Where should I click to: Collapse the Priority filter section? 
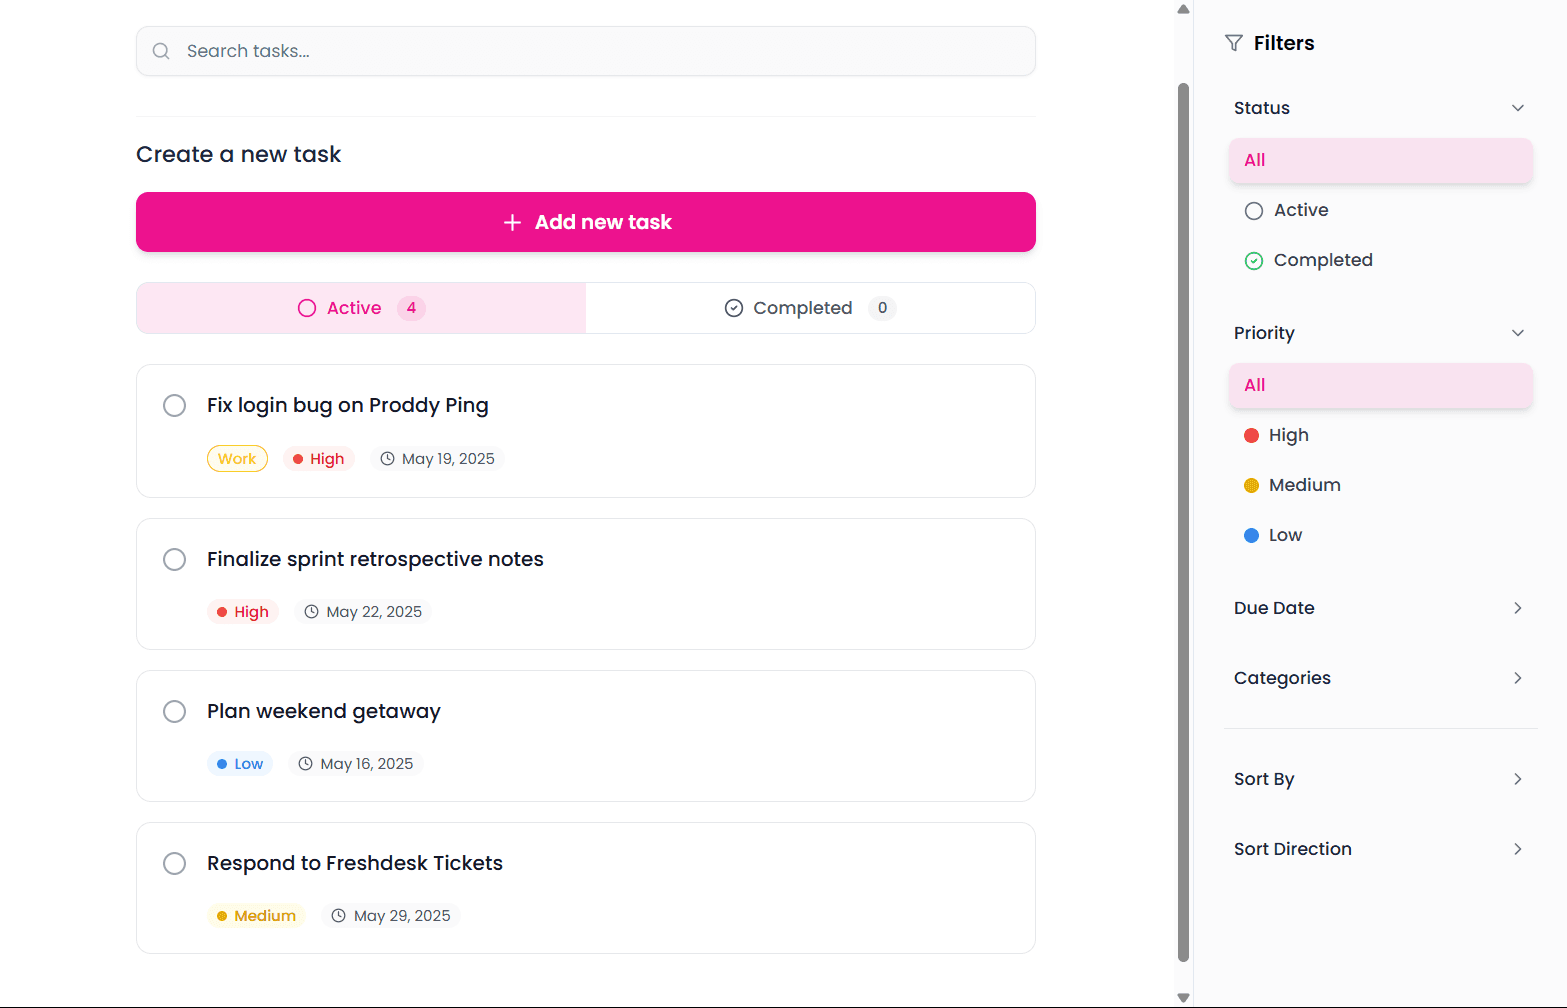tap(1518, 332)
